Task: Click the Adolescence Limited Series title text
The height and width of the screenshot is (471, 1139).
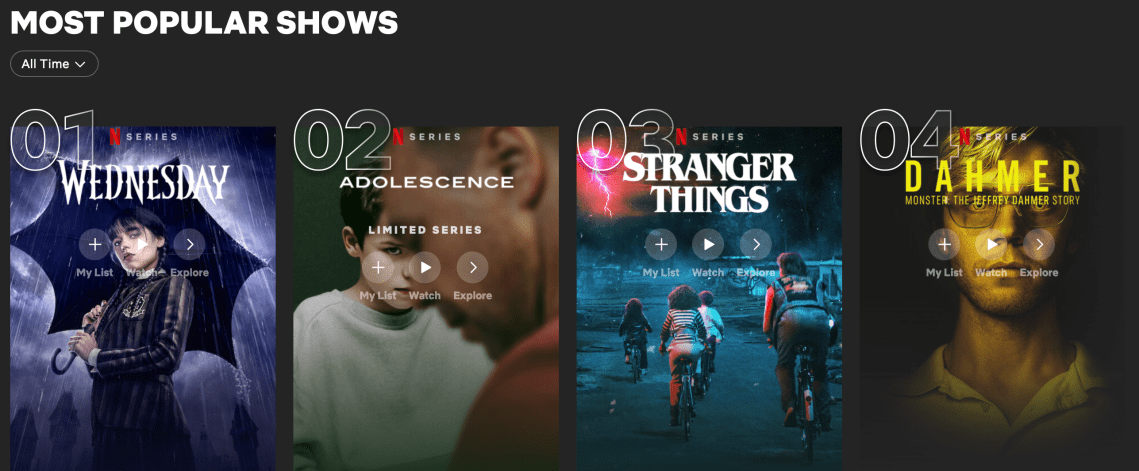Action: click(x=426, y=230)
